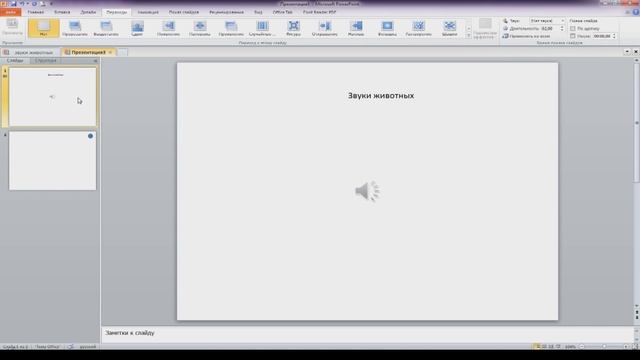The width and height of the screenshot is (640, 360).
Task: Close the slides thumbnail pane
Action: click(96, 60)
